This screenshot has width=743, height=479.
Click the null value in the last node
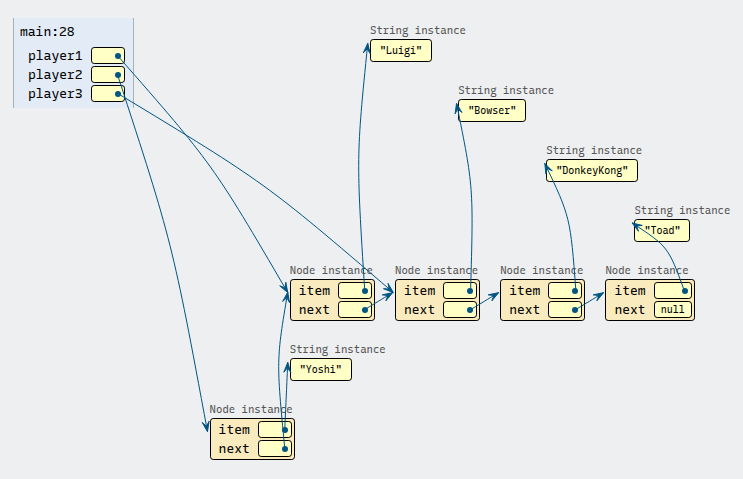tap(672, 310)
